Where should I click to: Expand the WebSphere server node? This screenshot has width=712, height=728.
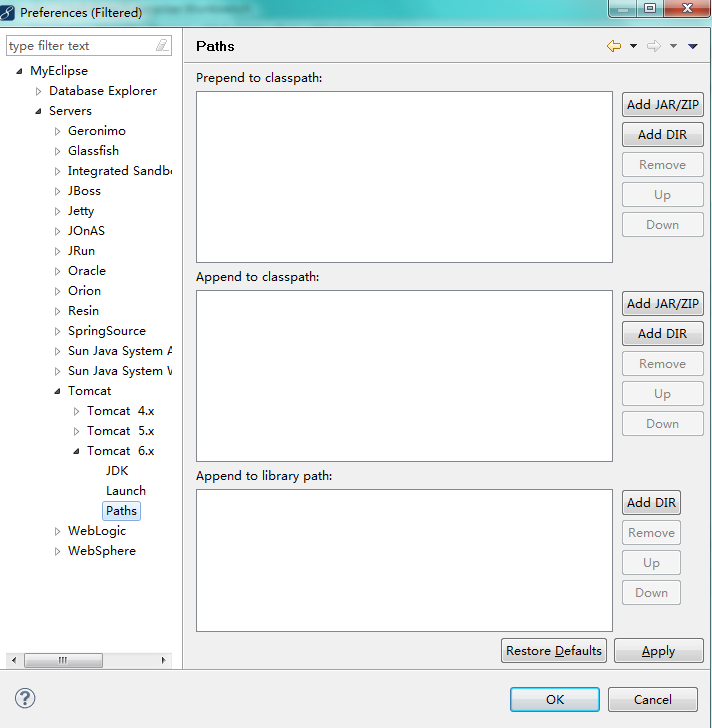(57, 551)
